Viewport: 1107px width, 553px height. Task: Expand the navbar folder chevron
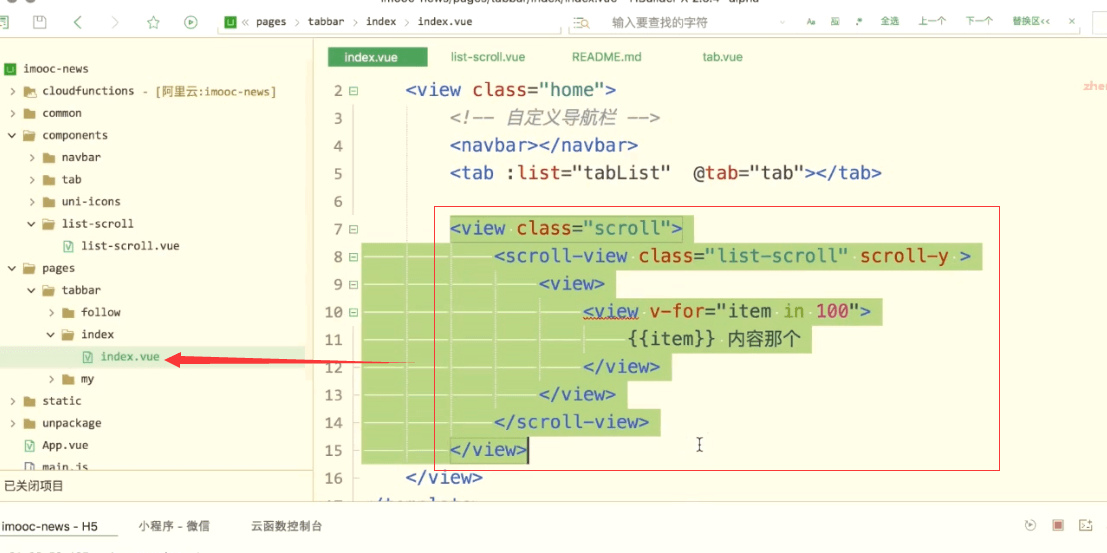click(x=32, y=157)
